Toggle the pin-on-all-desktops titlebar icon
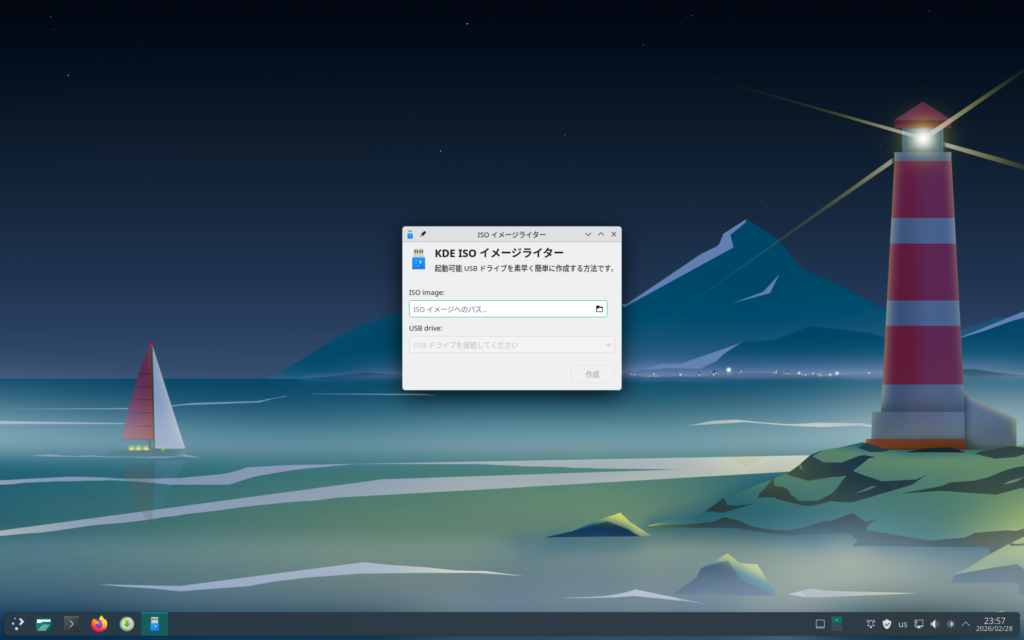The image size is (1024, 640). coord(423,234)
